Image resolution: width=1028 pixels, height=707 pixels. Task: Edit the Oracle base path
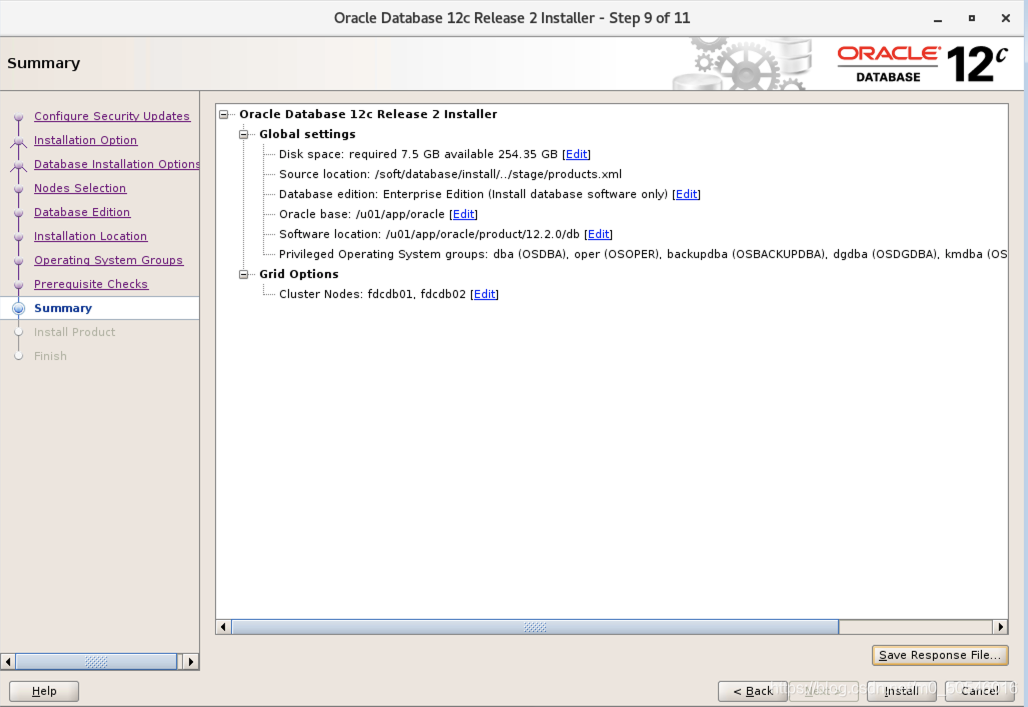tap(464, 214)
